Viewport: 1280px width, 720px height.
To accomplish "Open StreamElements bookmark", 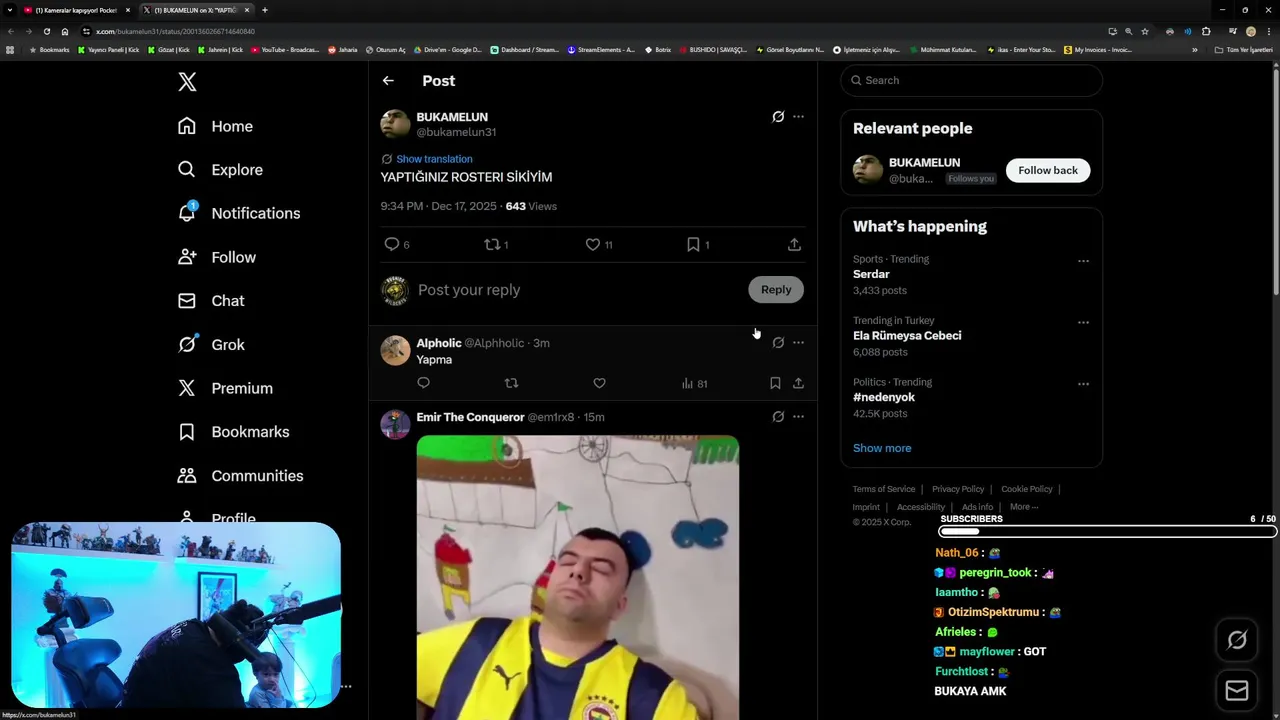I will [601, 50].
